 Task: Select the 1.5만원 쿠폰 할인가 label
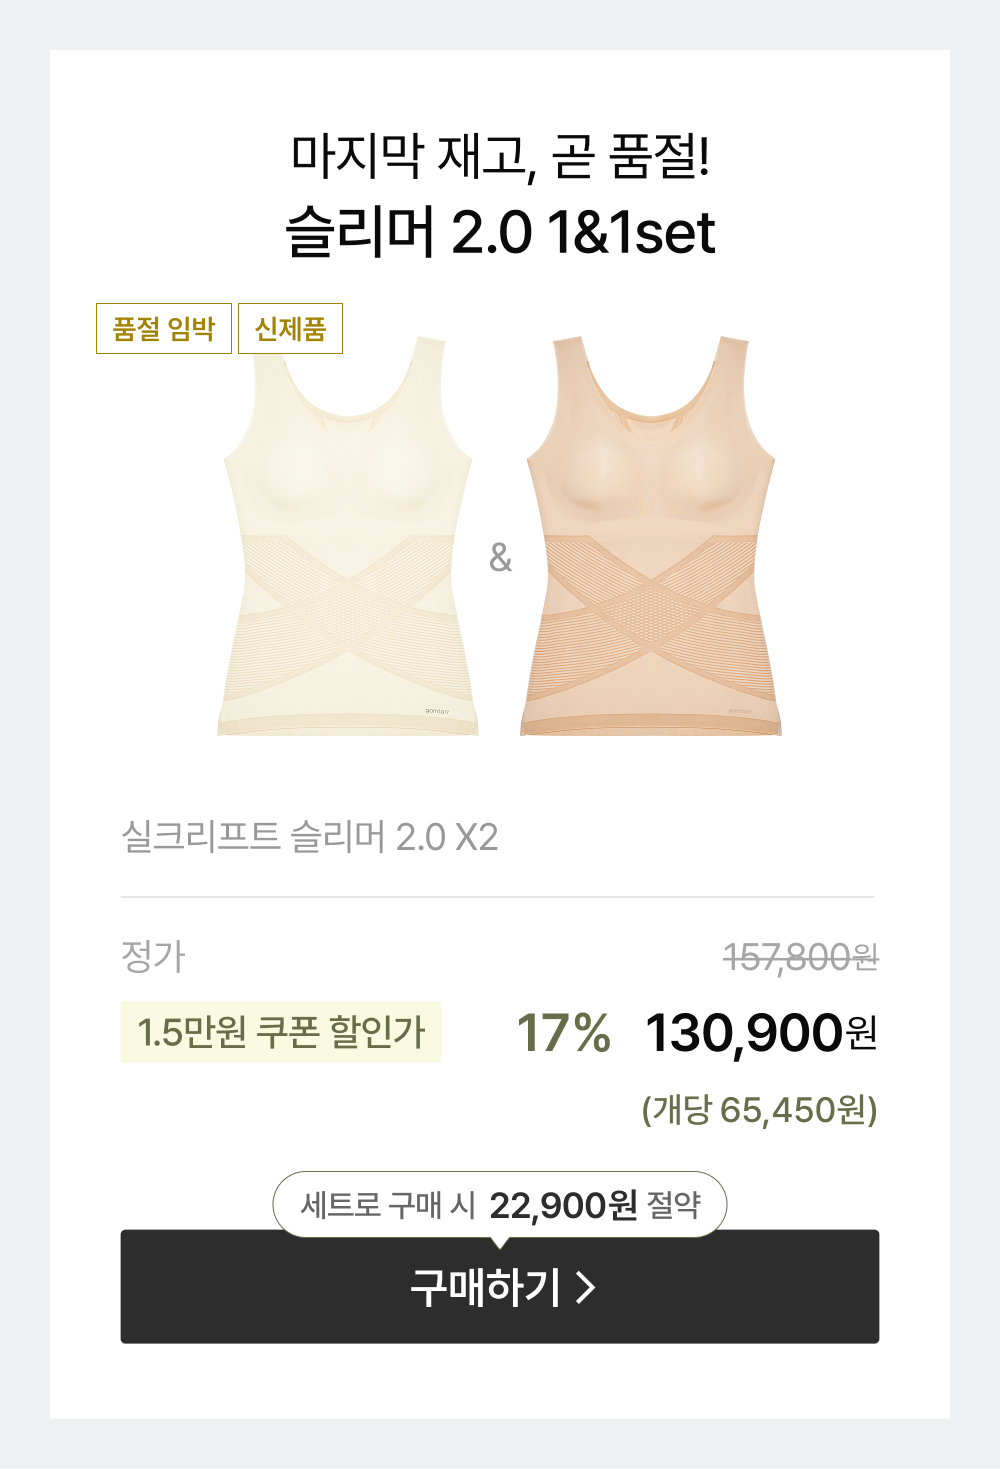pos(281,1032)
